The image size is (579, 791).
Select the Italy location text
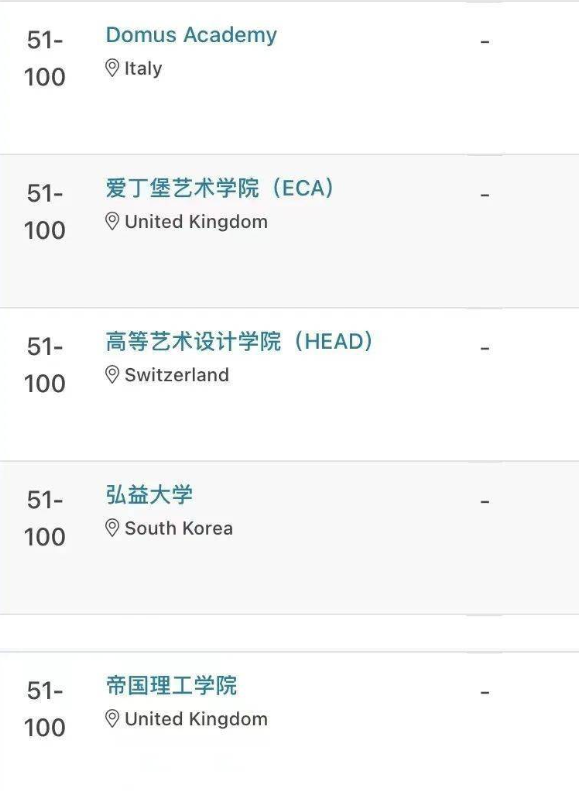click(x=143, y=69)
